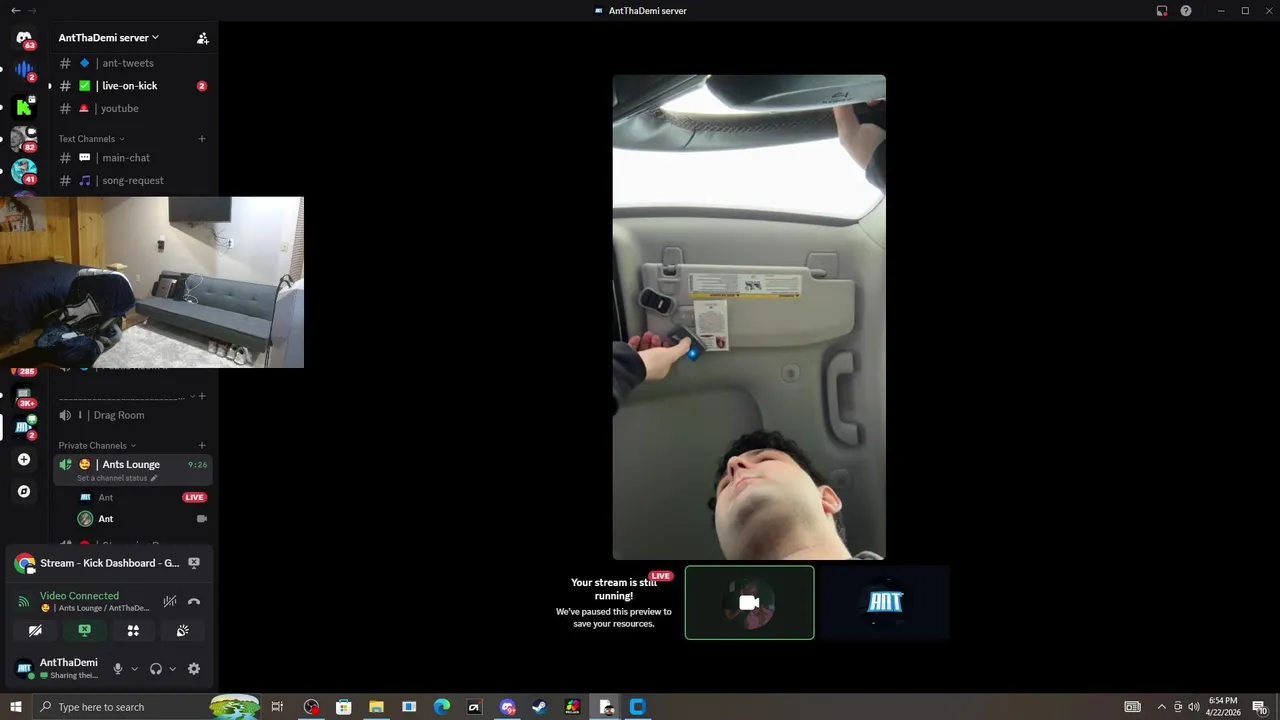The image size is (1280, 720).
Task: Open the live-on-kick channel
Action: tap(132, 86)
